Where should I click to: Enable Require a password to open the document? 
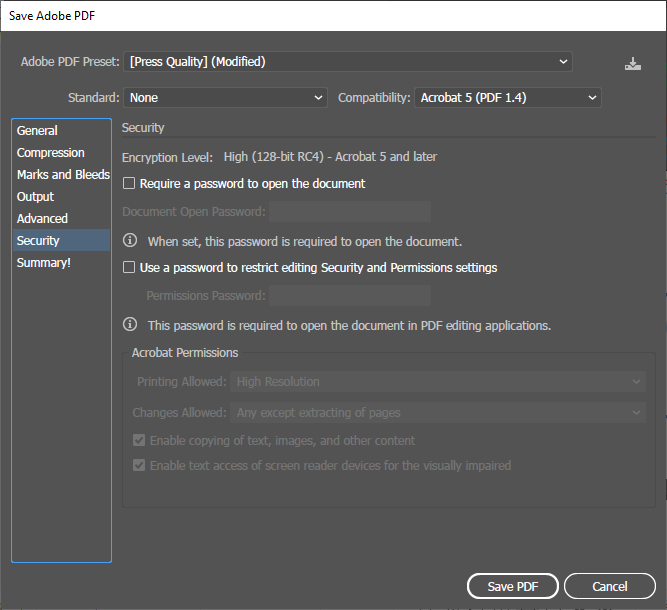tap(129, 183)
